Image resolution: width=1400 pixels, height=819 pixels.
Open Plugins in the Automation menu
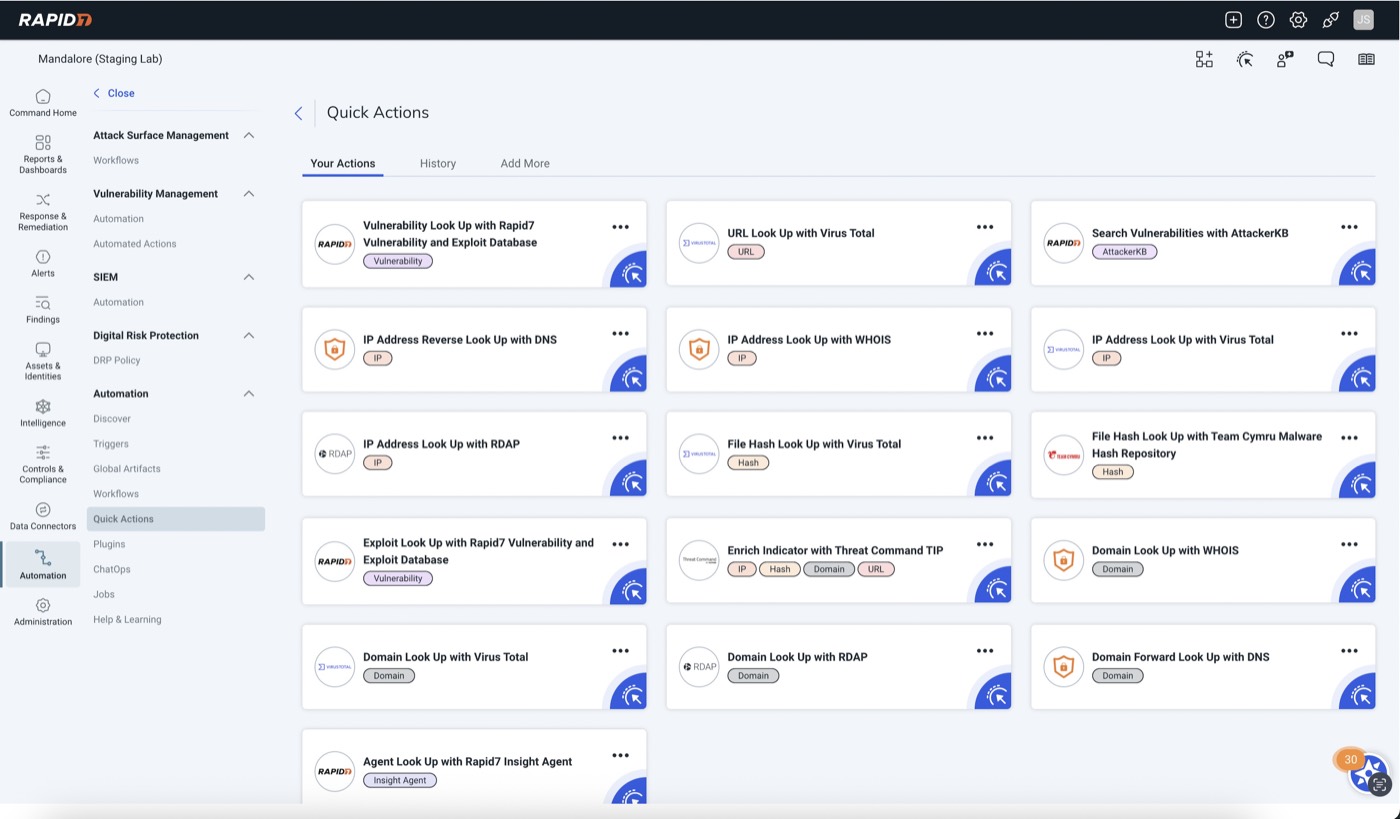click(109, 544)
